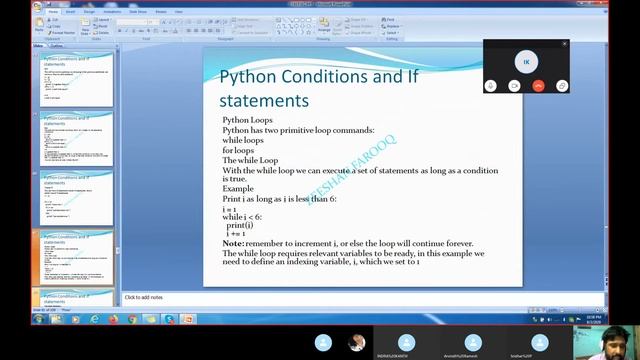Switch to the Home ribbon tab
This screenshot has height=360, width=640.
pos(53,12)
